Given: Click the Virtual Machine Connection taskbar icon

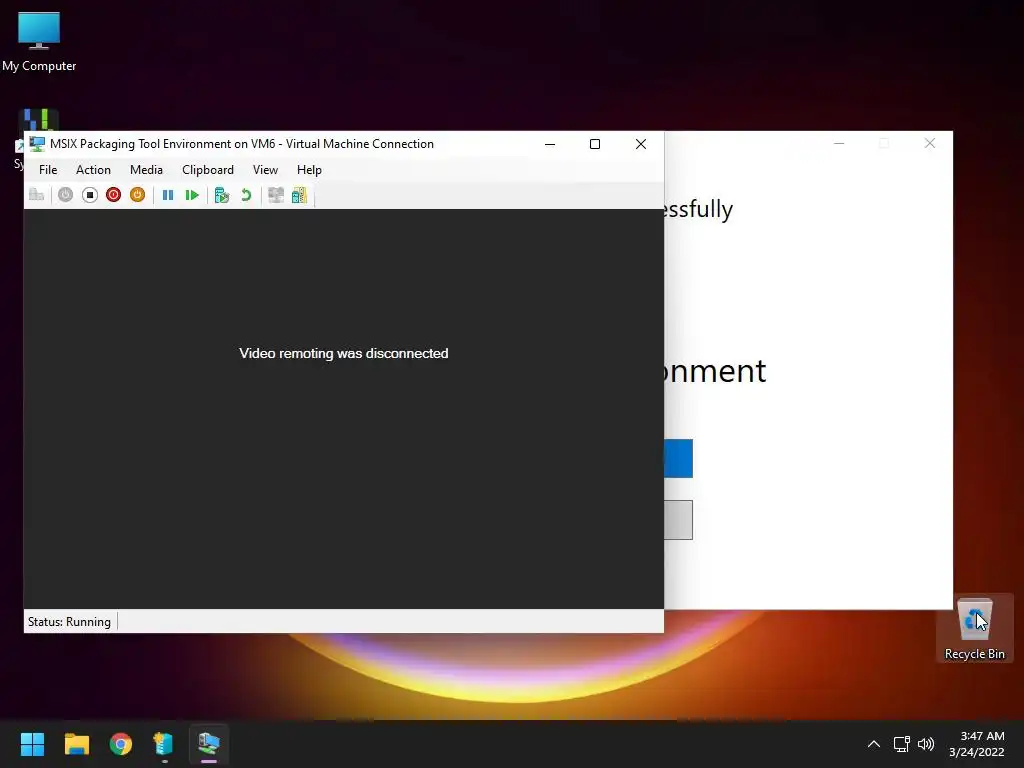Looking at the screenshot, I should (x=209, y=744).
